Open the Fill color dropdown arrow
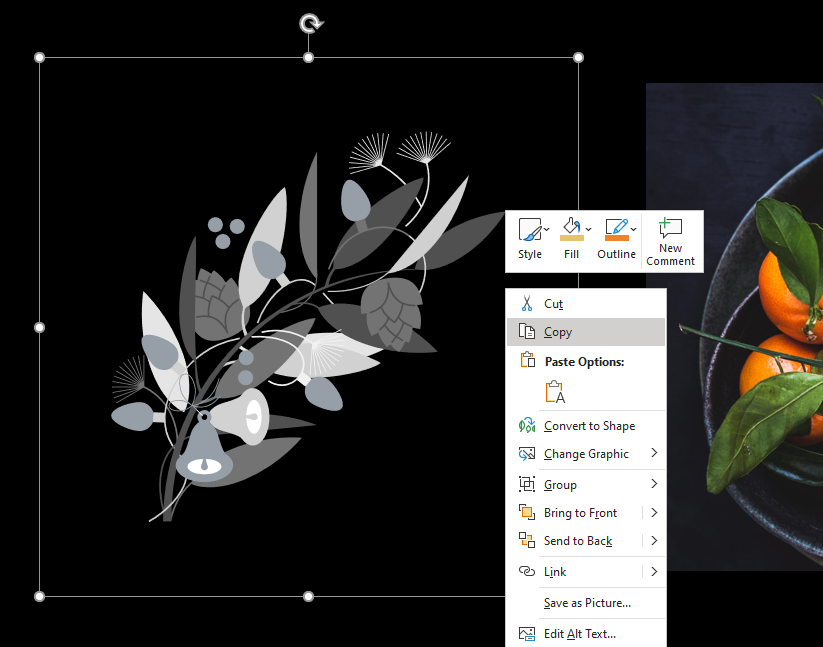The width and height of the screenshot is (823, 647). (x=588, y=229)
